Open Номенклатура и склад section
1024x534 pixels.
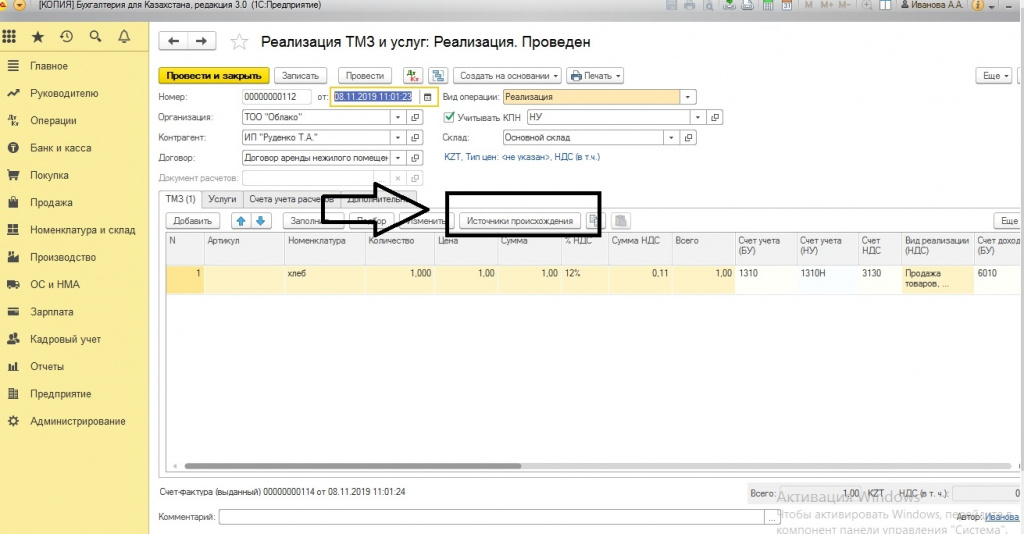83,230
